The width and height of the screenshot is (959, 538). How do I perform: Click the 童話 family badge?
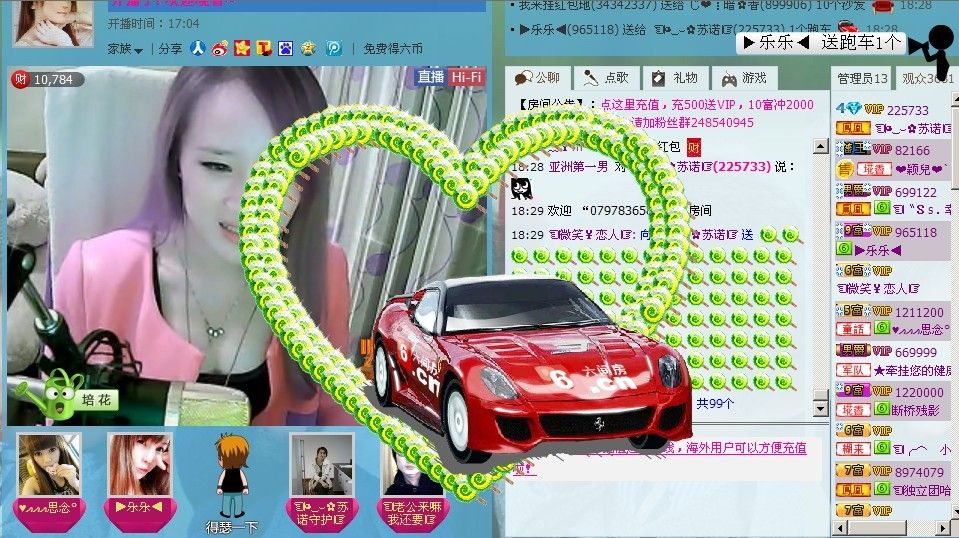pyautogui.click(x=853, y=330)
